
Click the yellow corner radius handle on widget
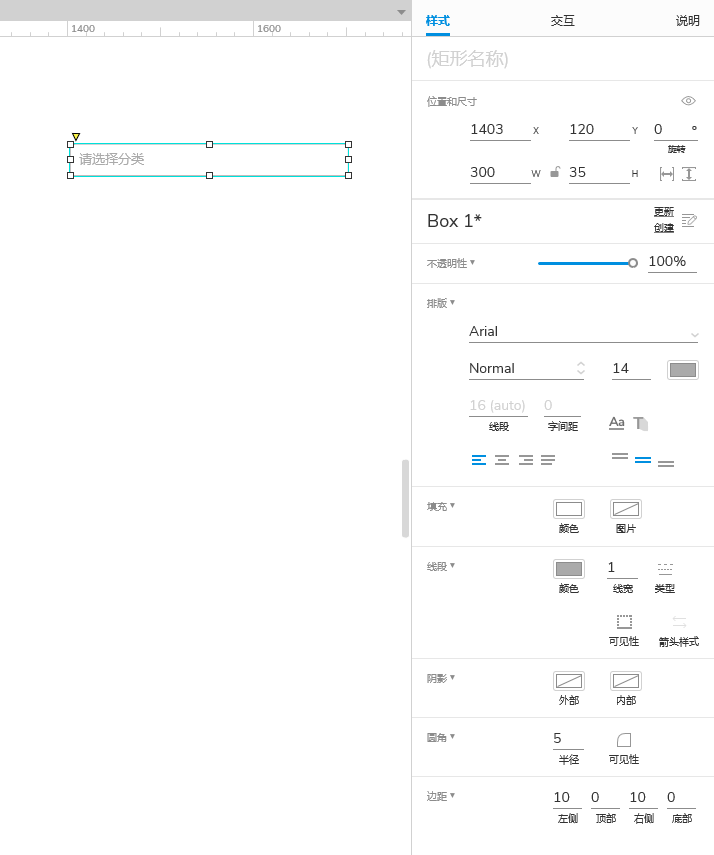(x=76, y=136)
